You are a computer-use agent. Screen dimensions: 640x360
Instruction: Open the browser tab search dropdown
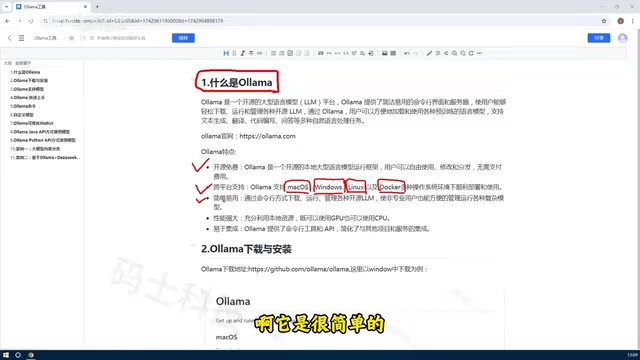(7, 7)
